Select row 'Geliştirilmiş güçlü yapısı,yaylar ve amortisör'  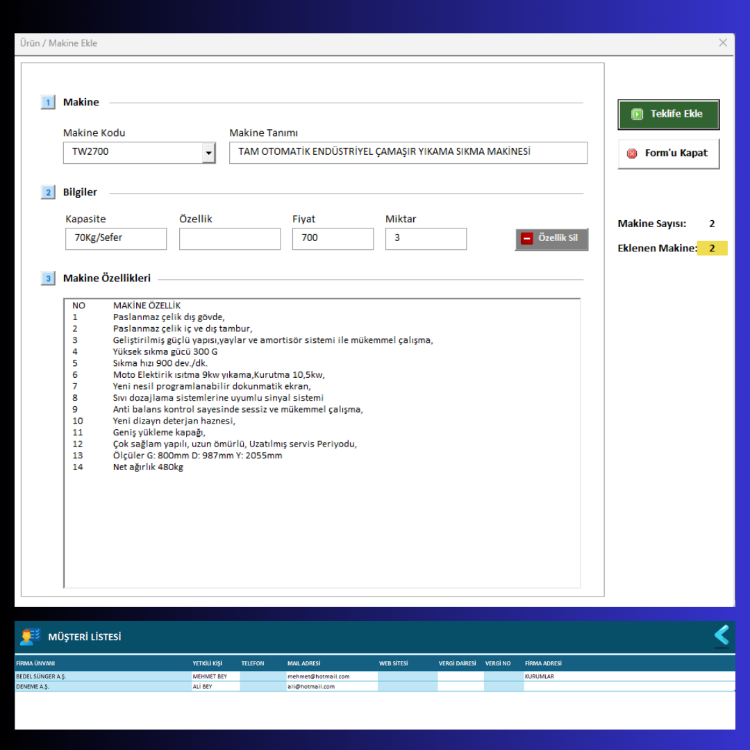tap(321, 340)
